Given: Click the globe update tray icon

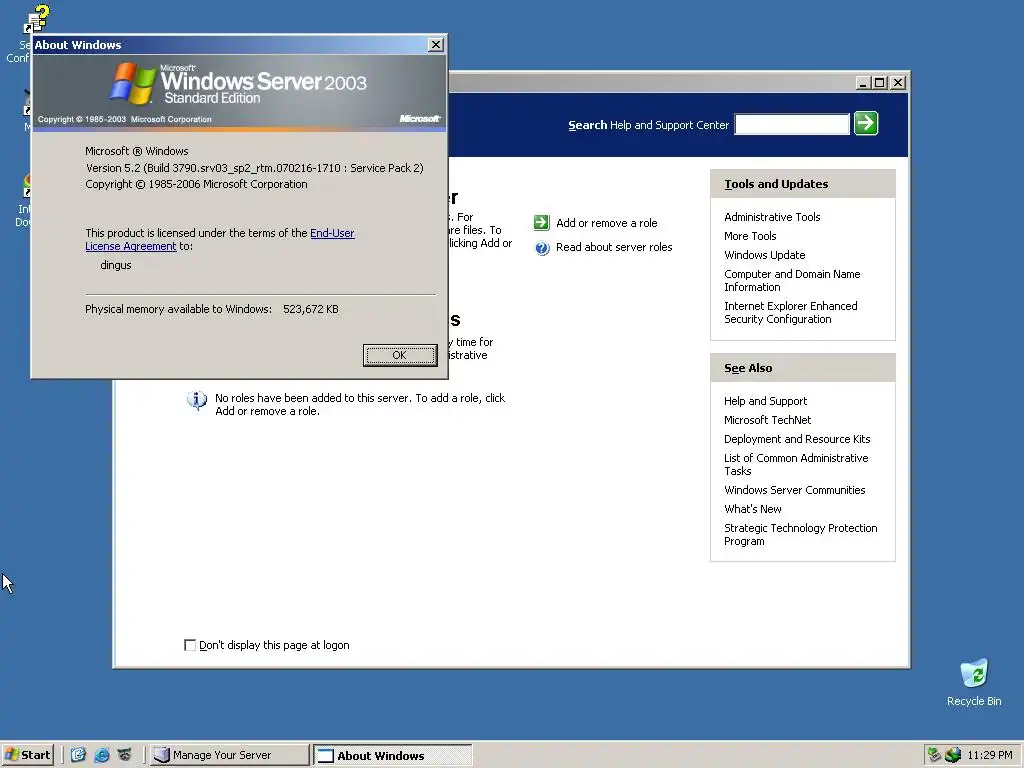Looking at the screenshot, I should (x=953, y=755).
